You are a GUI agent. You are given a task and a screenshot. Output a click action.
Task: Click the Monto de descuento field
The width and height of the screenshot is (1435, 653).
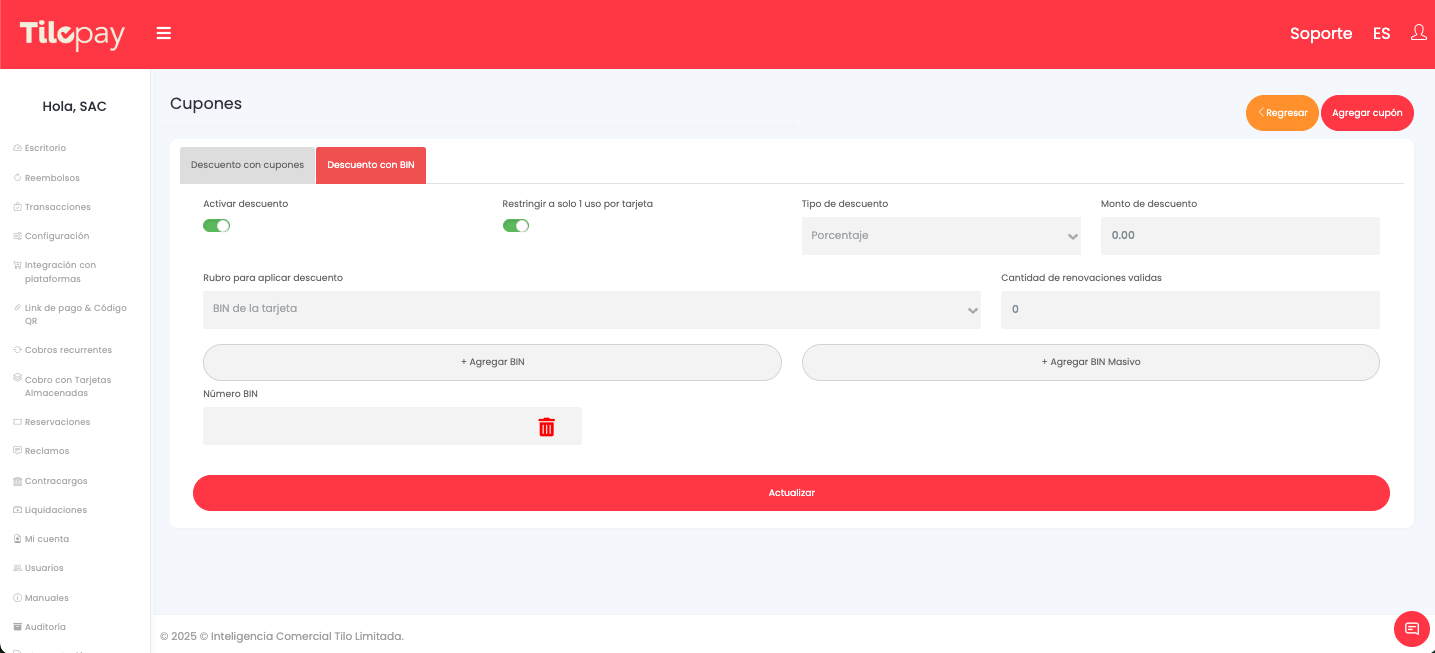(x=1239, y=236)
